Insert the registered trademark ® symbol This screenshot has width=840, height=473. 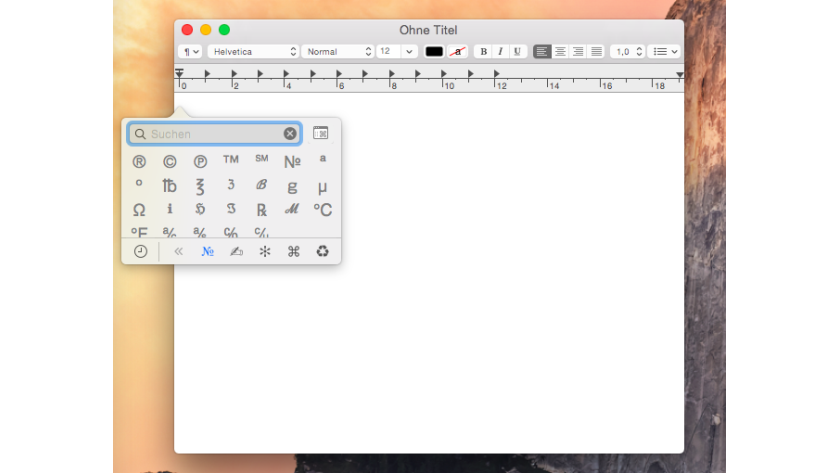[x=139, y=161]
